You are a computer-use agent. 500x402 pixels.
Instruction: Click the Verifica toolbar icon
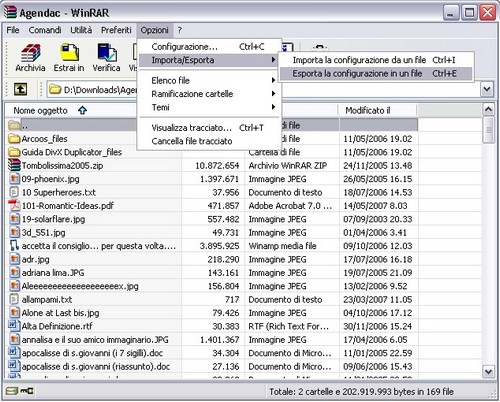pos(107,53)
